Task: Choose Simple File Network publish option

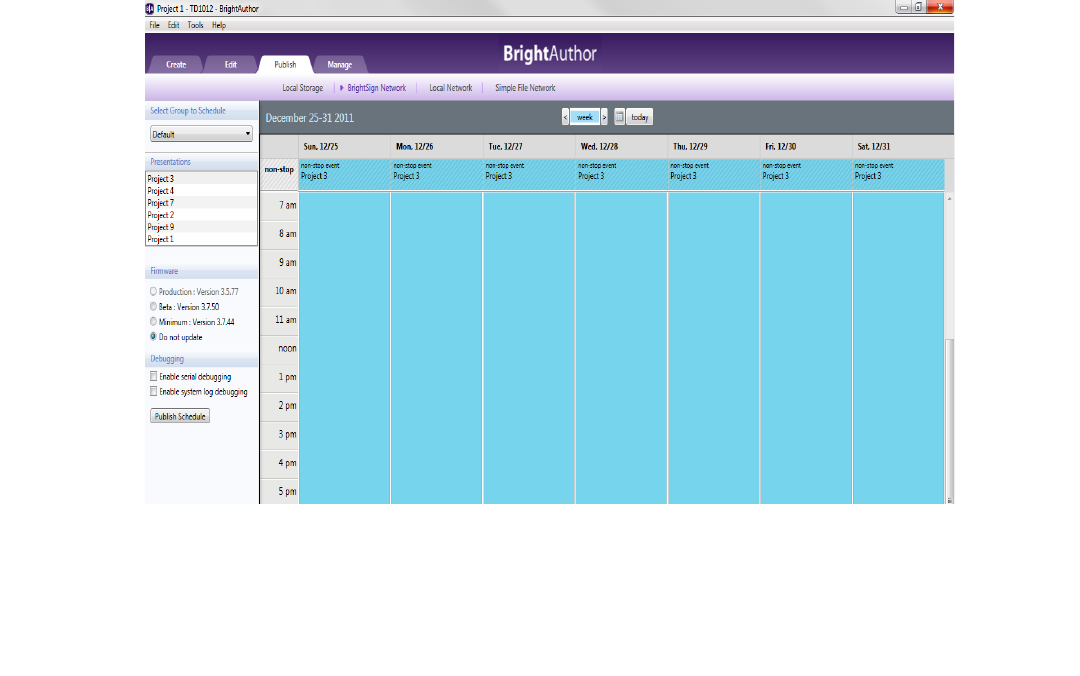Action: [525, 88]
